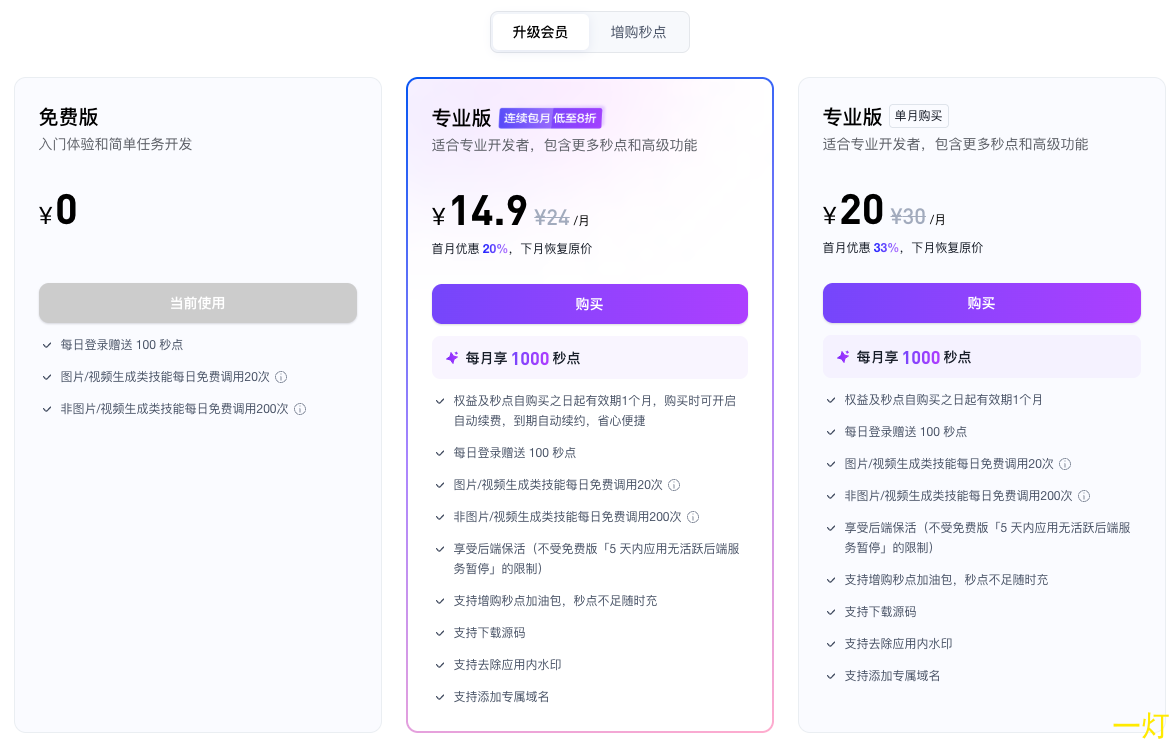Image resolution: width=1170 pixels, height=740 pixels.
Task: Click 购买 for the 14.9 yuan plan
Action: 589,304
